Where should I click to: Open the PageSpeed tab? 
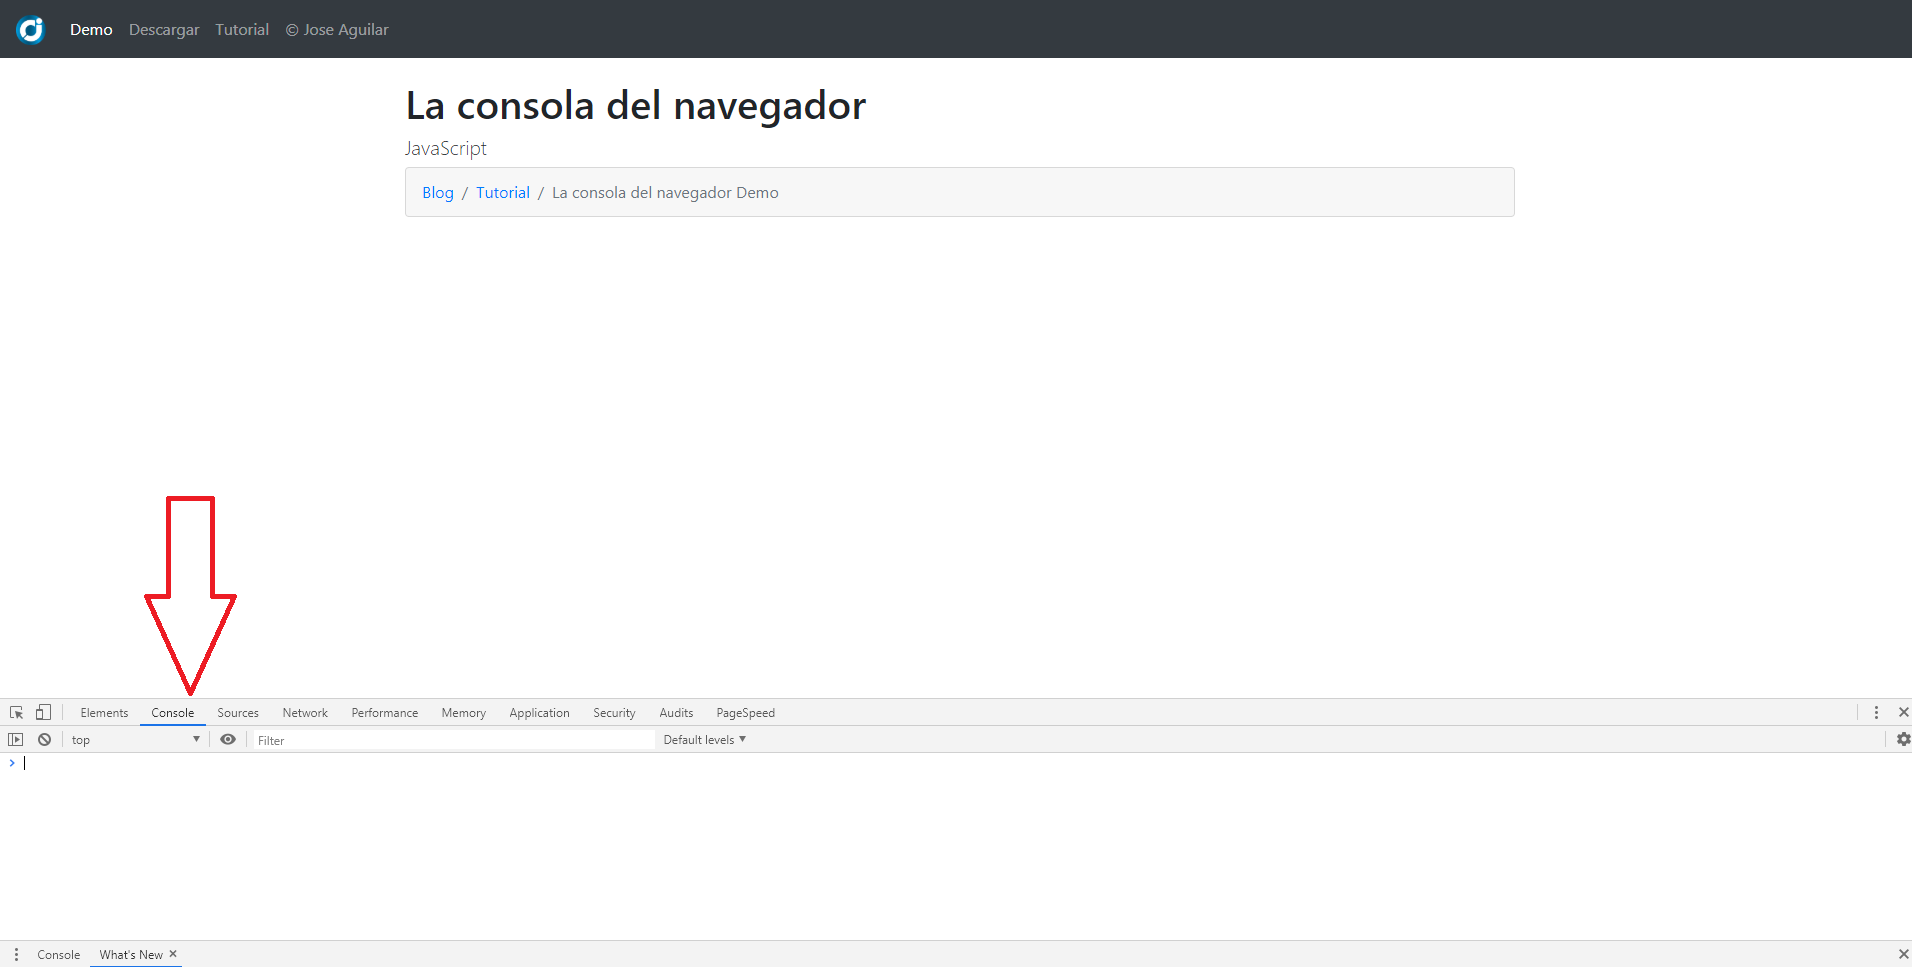(x=745, y=713)
